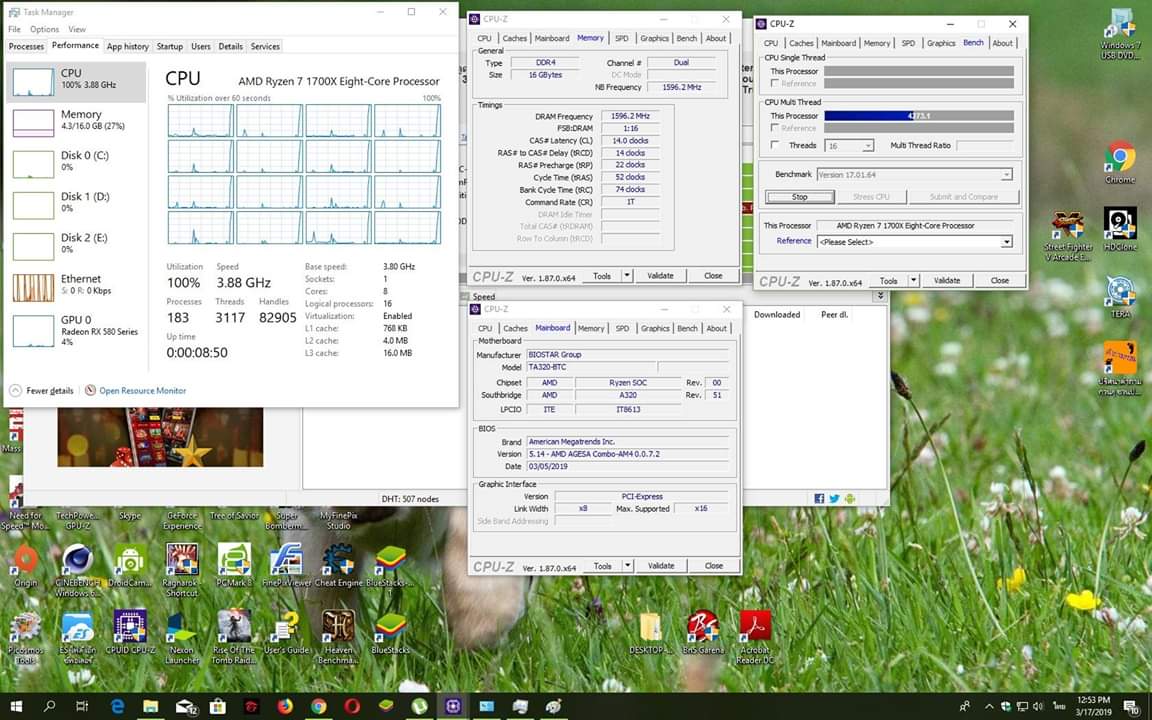Select Disk 0 (C:) in Task Manager sidebar
Screen dimensions: 1152x720
click(76, 163)
